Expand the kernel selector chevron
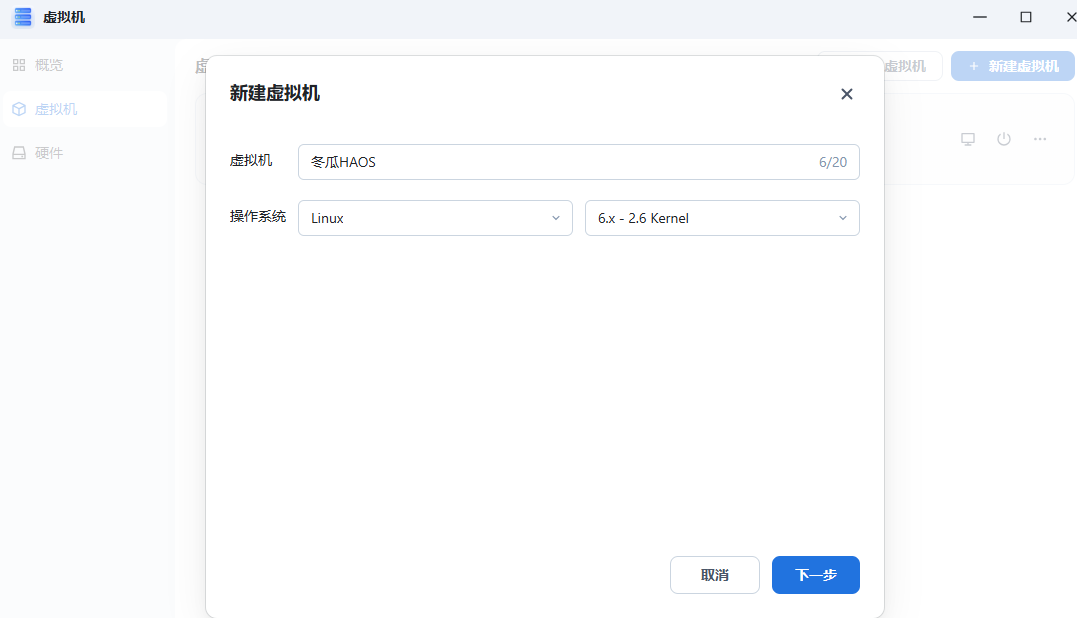The width and height of the screenshot is (1077, 618). pyautogui.click(x=841, y=218)
